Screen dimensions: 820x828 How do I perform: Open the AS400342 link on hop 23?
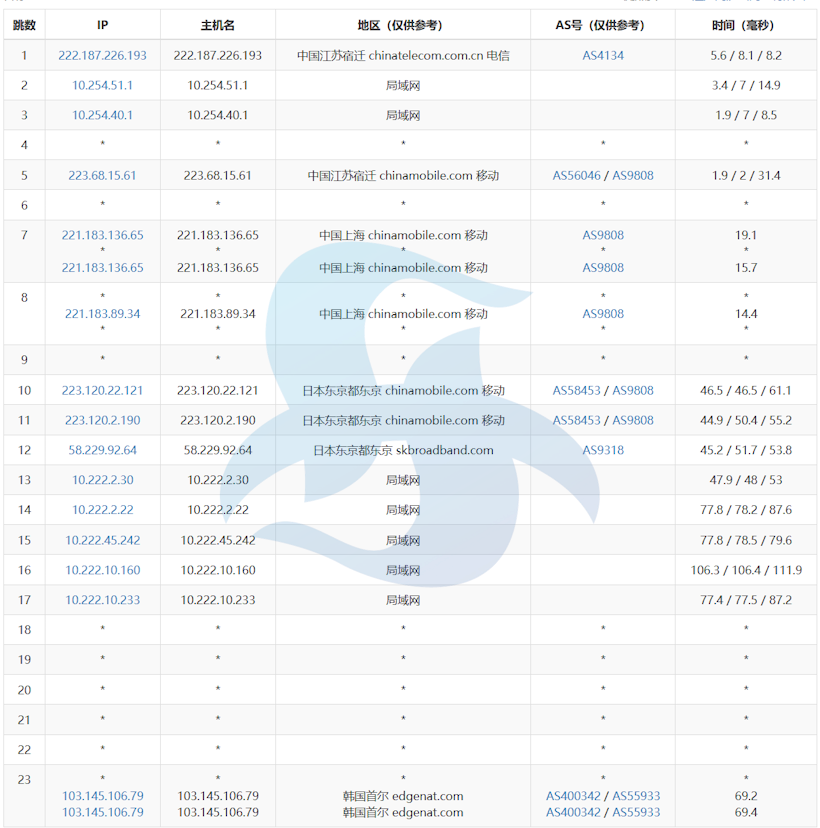coord(571,796)
